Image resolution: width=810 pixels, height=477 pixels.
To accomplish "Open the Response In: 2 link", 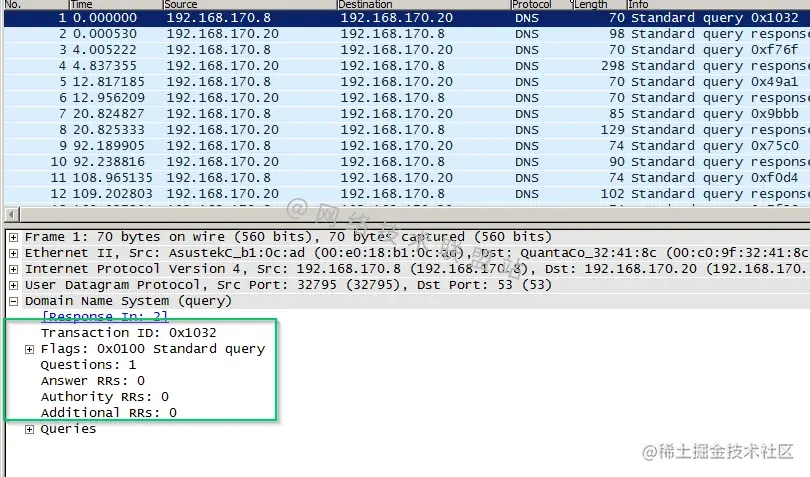I will coord(105,316).
